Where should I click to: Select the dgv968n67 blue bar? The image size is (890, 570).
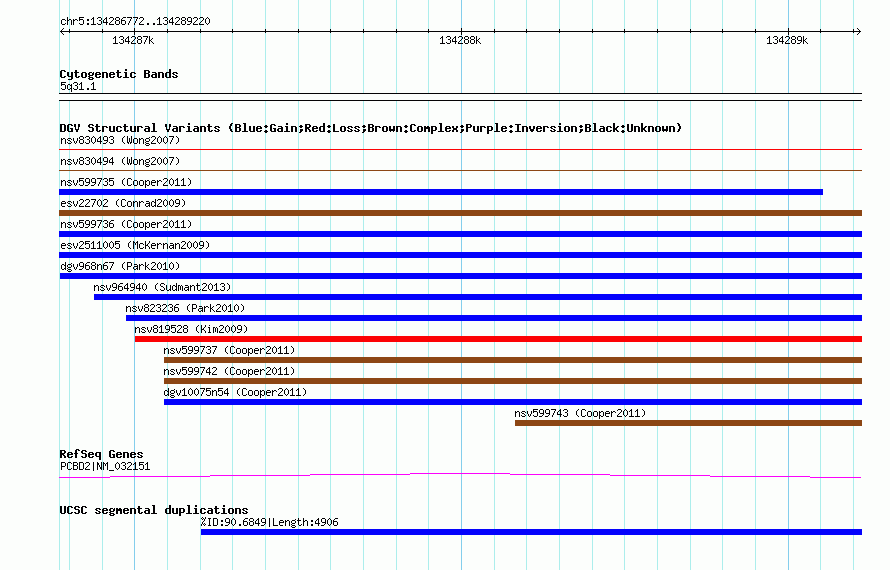pyautogui.click(x=461, y=276)
